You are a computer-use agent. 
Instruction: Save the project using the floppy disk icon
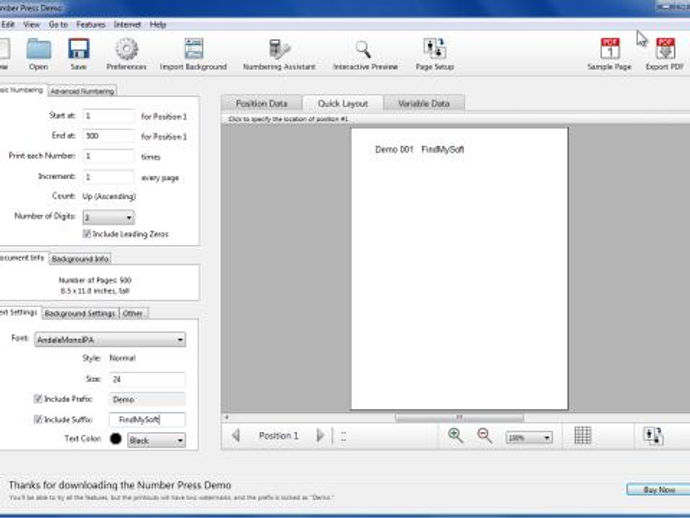coord(79,49)
